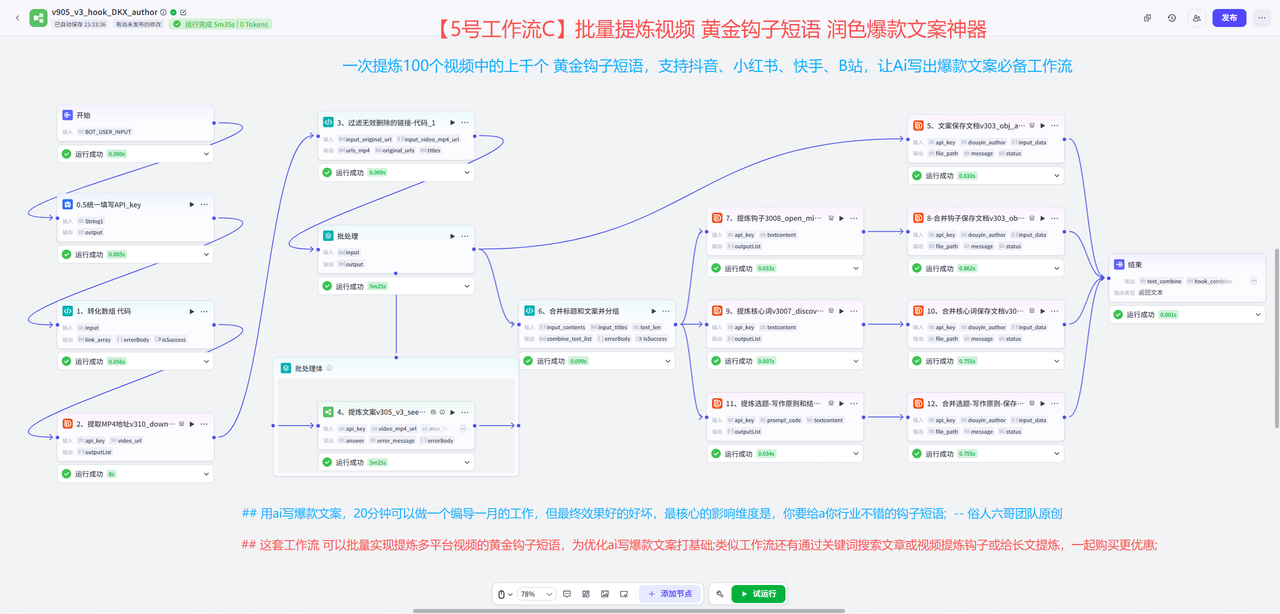The width and height of the screenshot is (1280, 614).
Task: Click the green workflow logo icon
Action: tap(38, 17)
